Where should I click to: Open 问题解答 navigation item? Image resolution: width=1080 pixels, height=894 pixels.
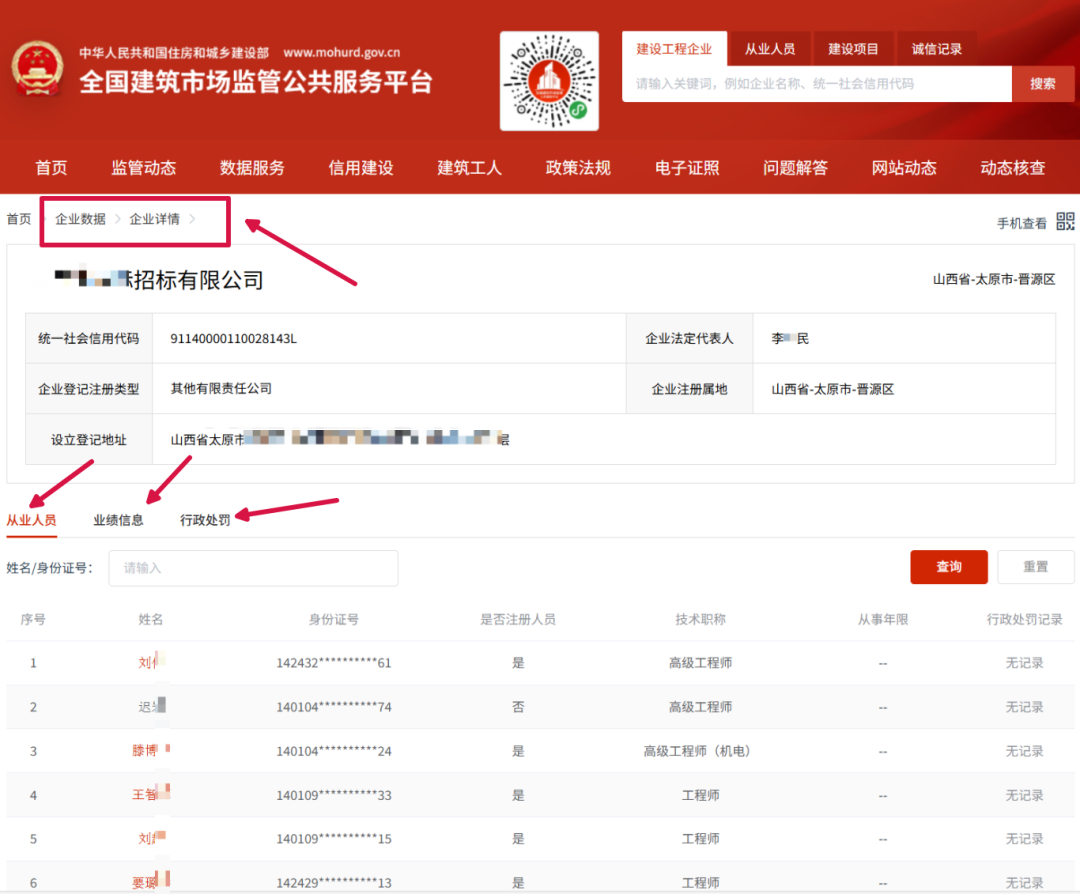(x=795, y=167)
